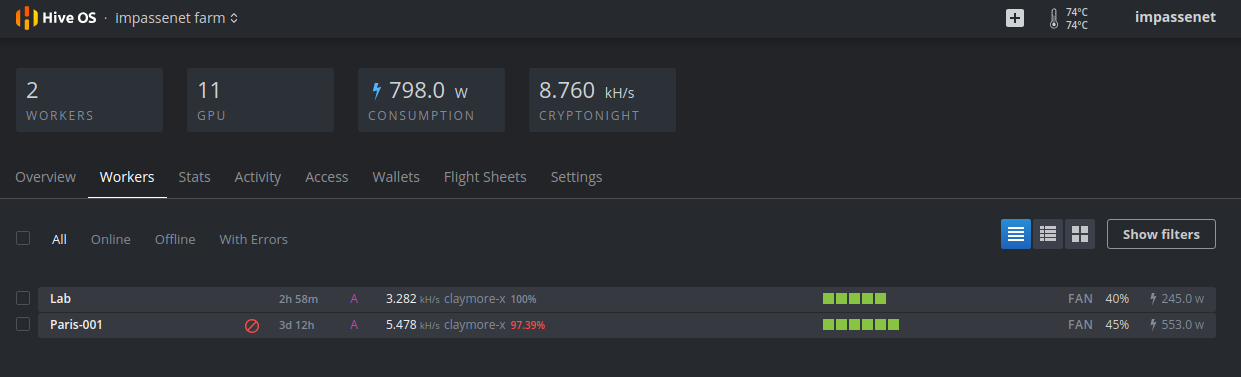Filter workers by With Errors

(254, 239)
